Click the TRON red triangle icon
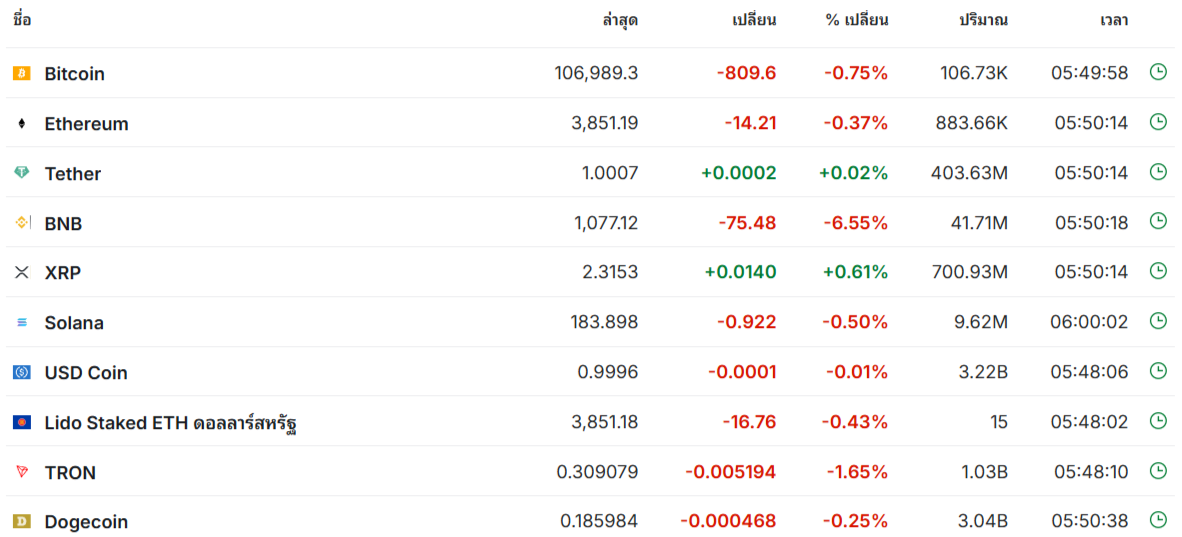Screen dimensions: 1182x537 [21, 471]
